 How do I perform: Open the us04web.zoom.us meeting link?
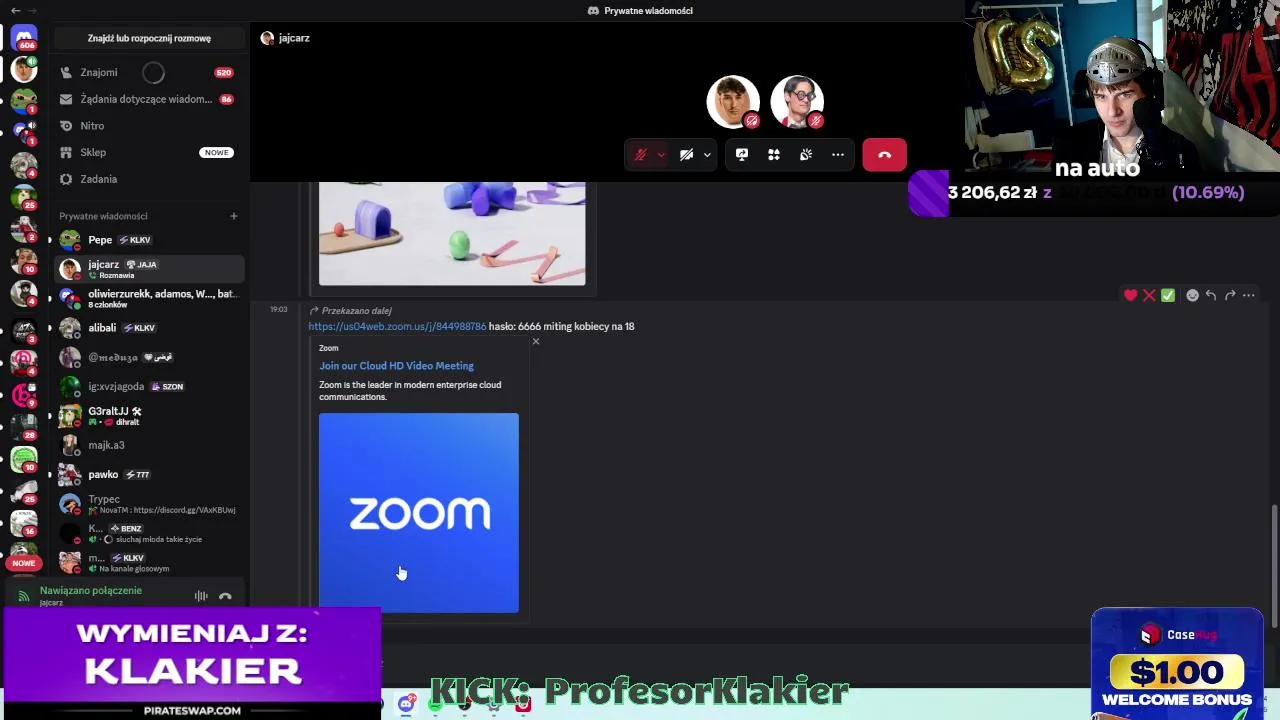point(397,326)
